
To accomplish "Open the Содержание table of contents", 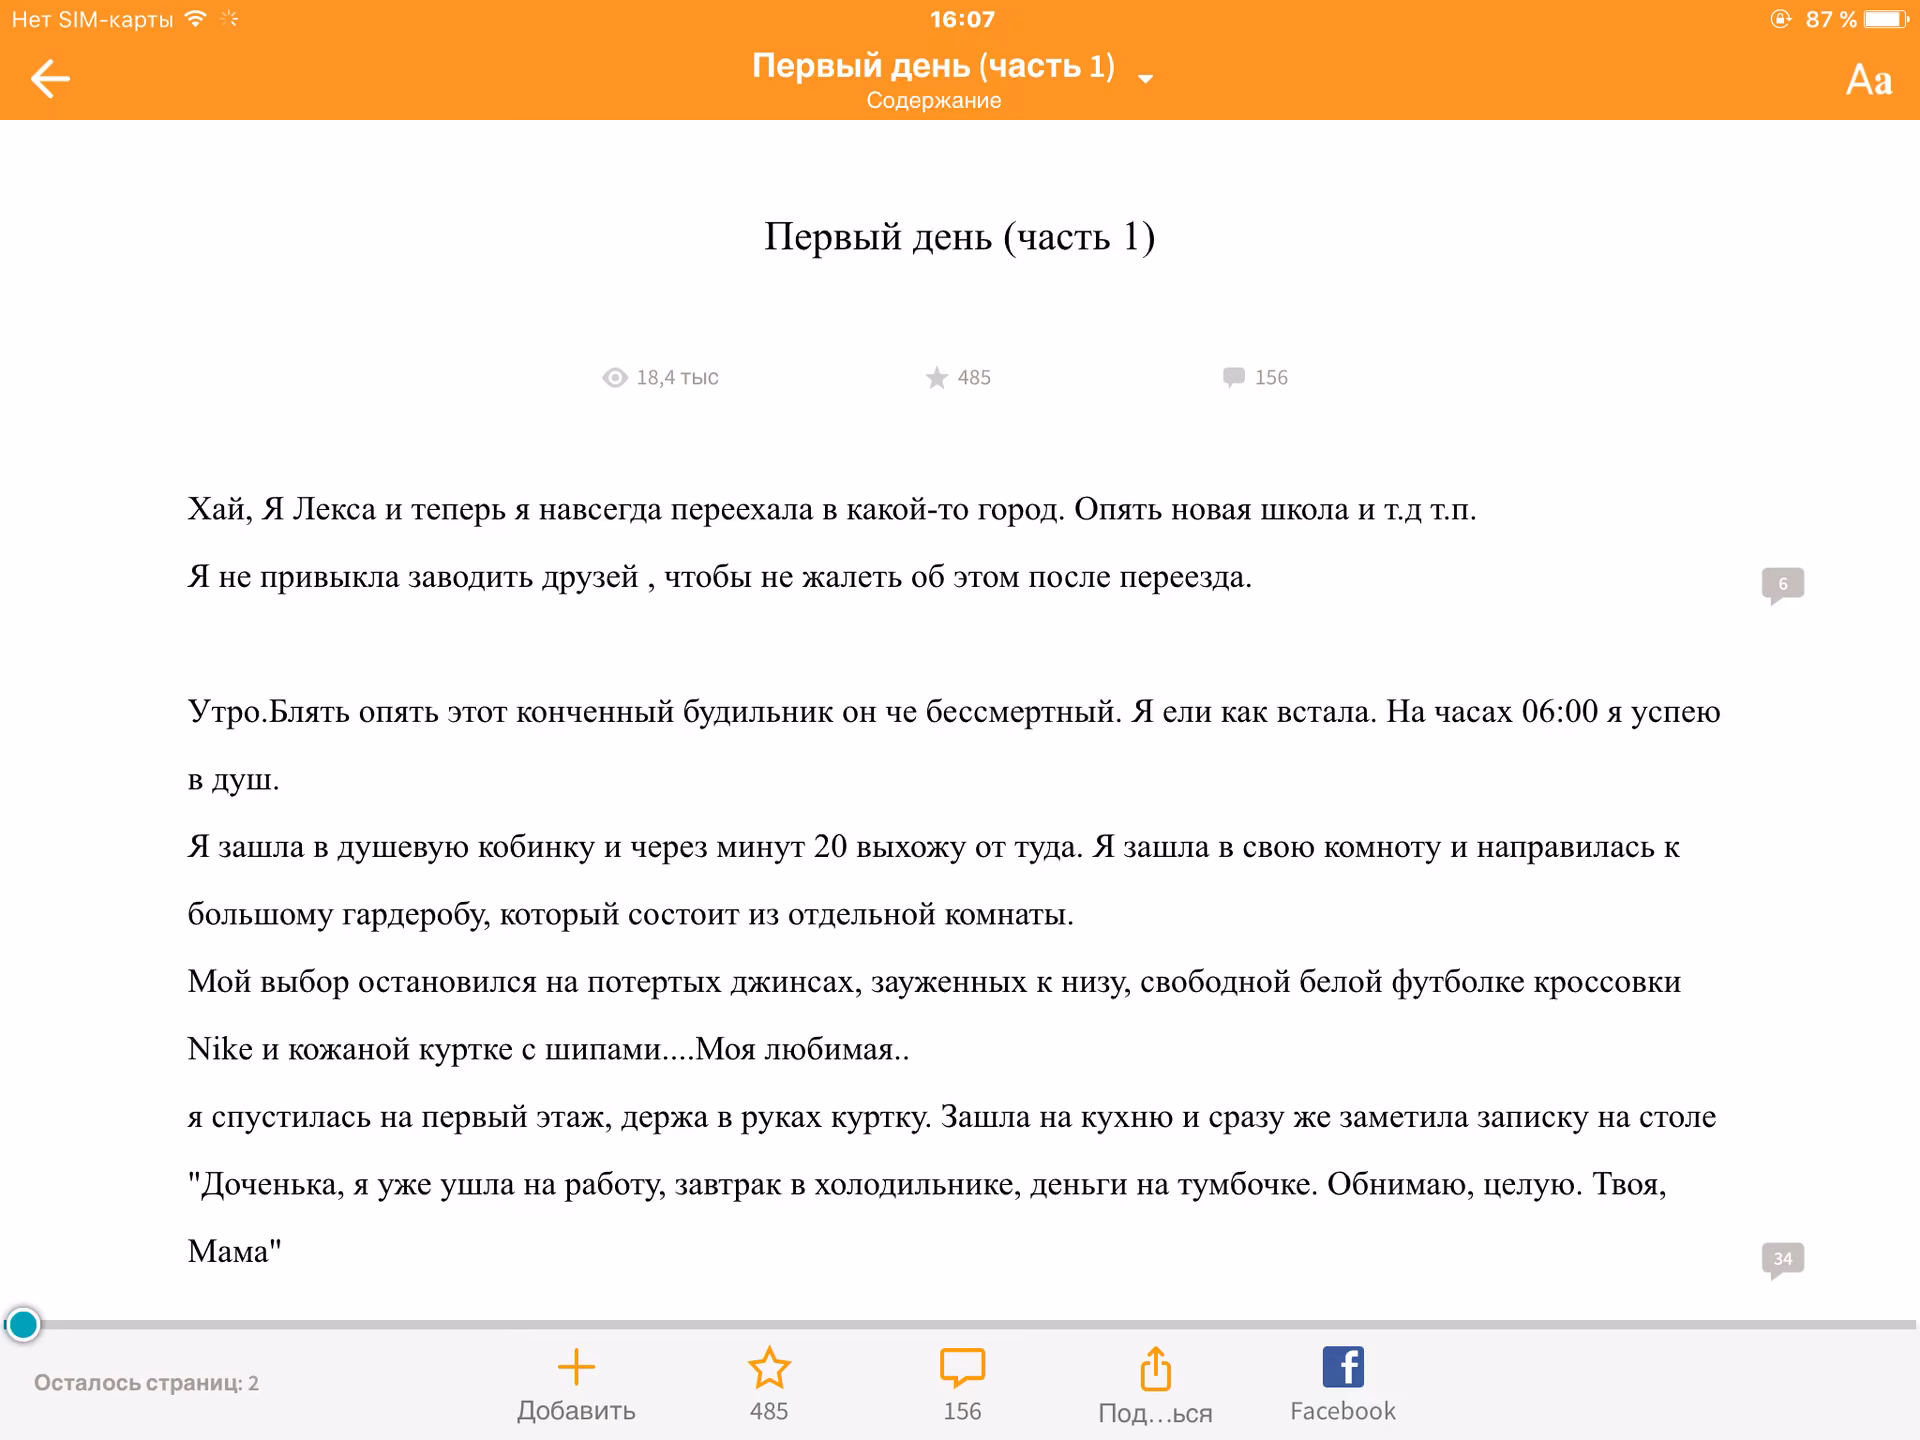I will tap(933, 101).
